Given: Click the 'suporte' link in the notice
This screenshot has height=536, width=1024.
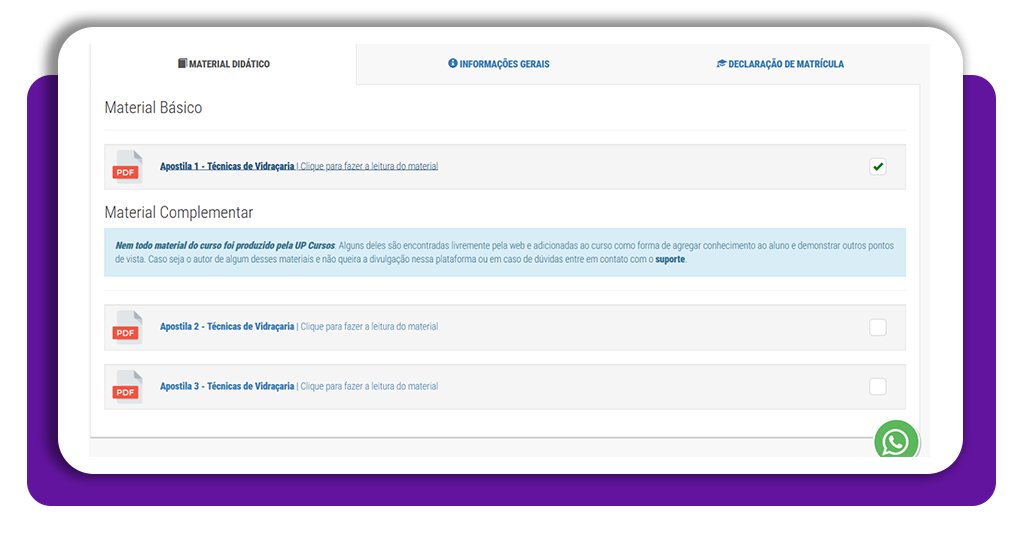Looking at the screenshot, I should [x=670, y=259].
